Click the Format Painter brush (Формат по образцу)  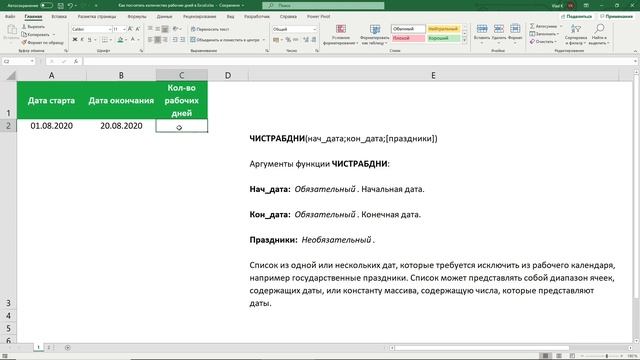(24, 42)
